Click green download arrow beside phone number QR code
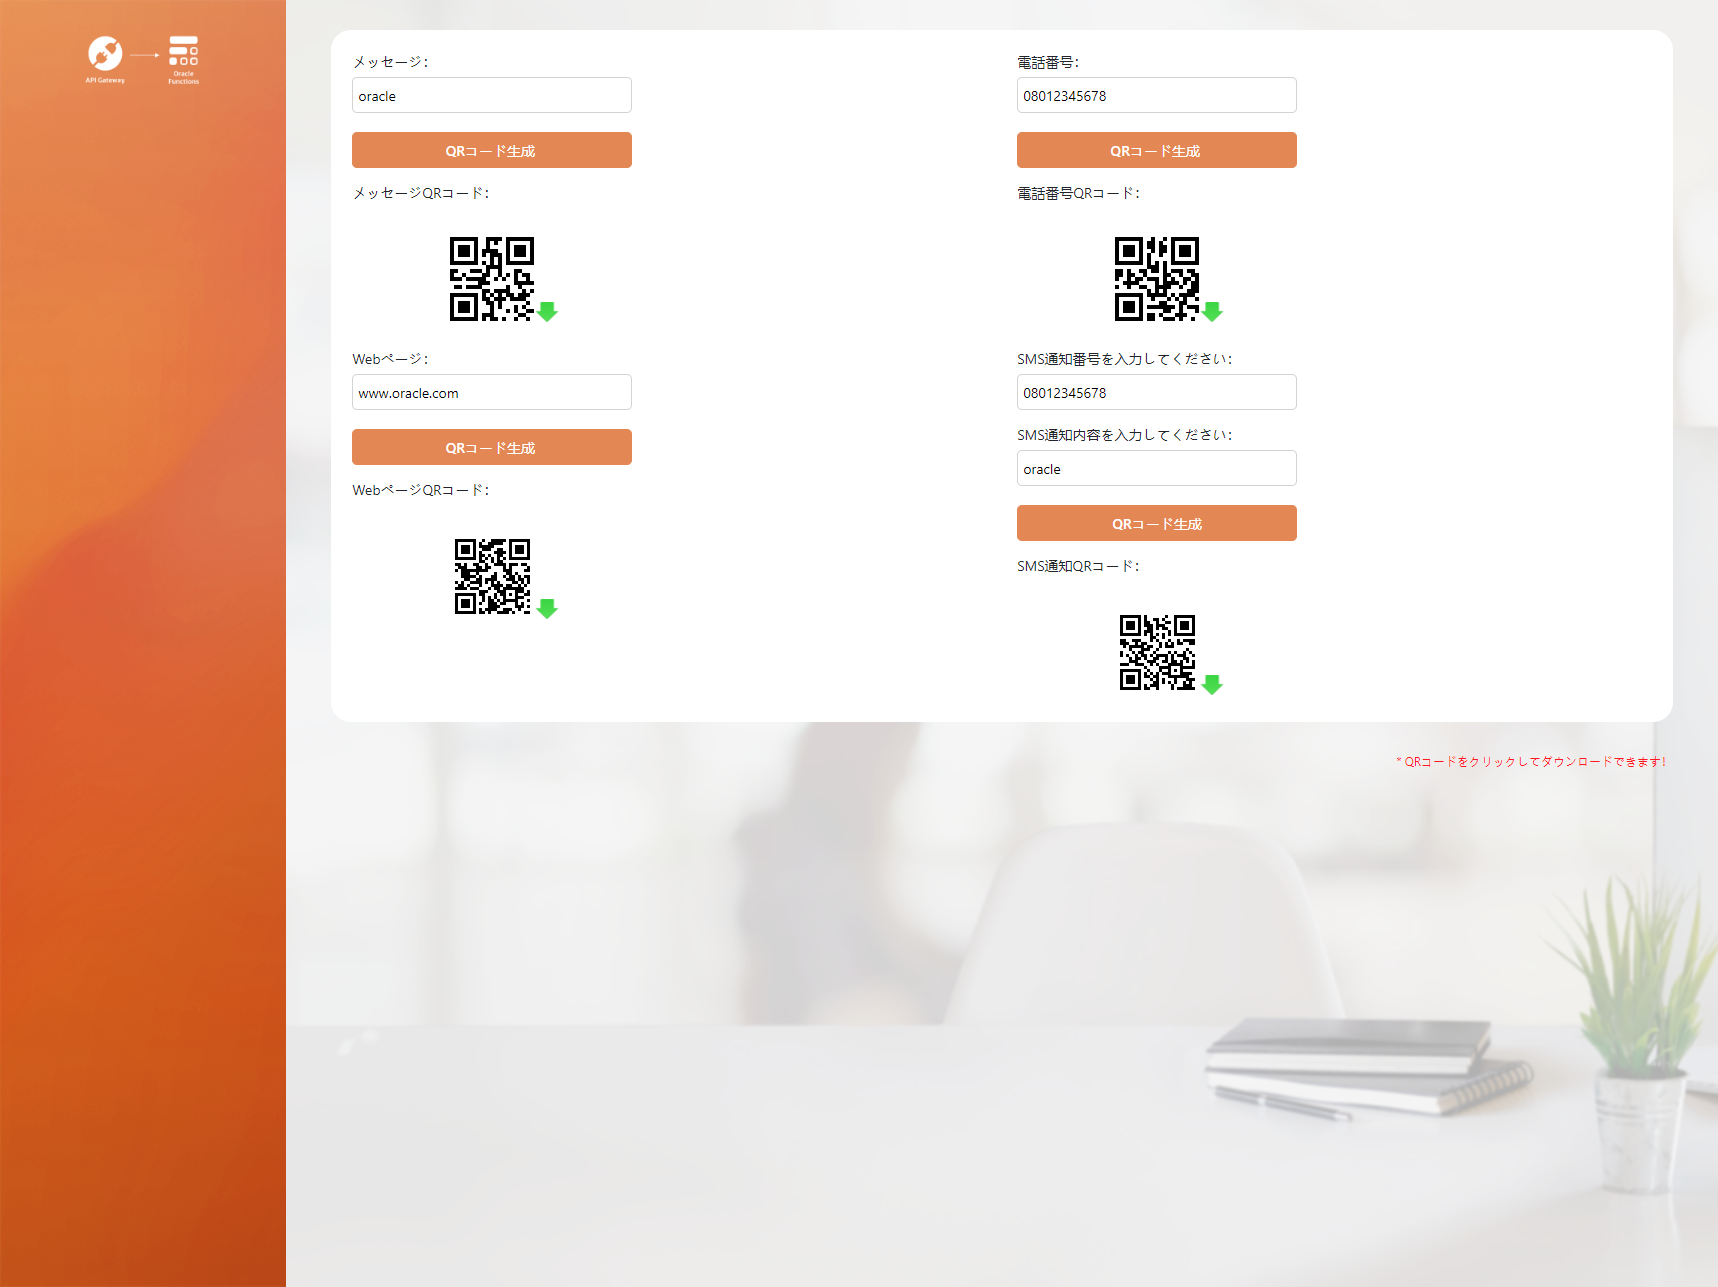Image resolution: width=1718 pixels, height=1287 pixels. coord(1212,312)
